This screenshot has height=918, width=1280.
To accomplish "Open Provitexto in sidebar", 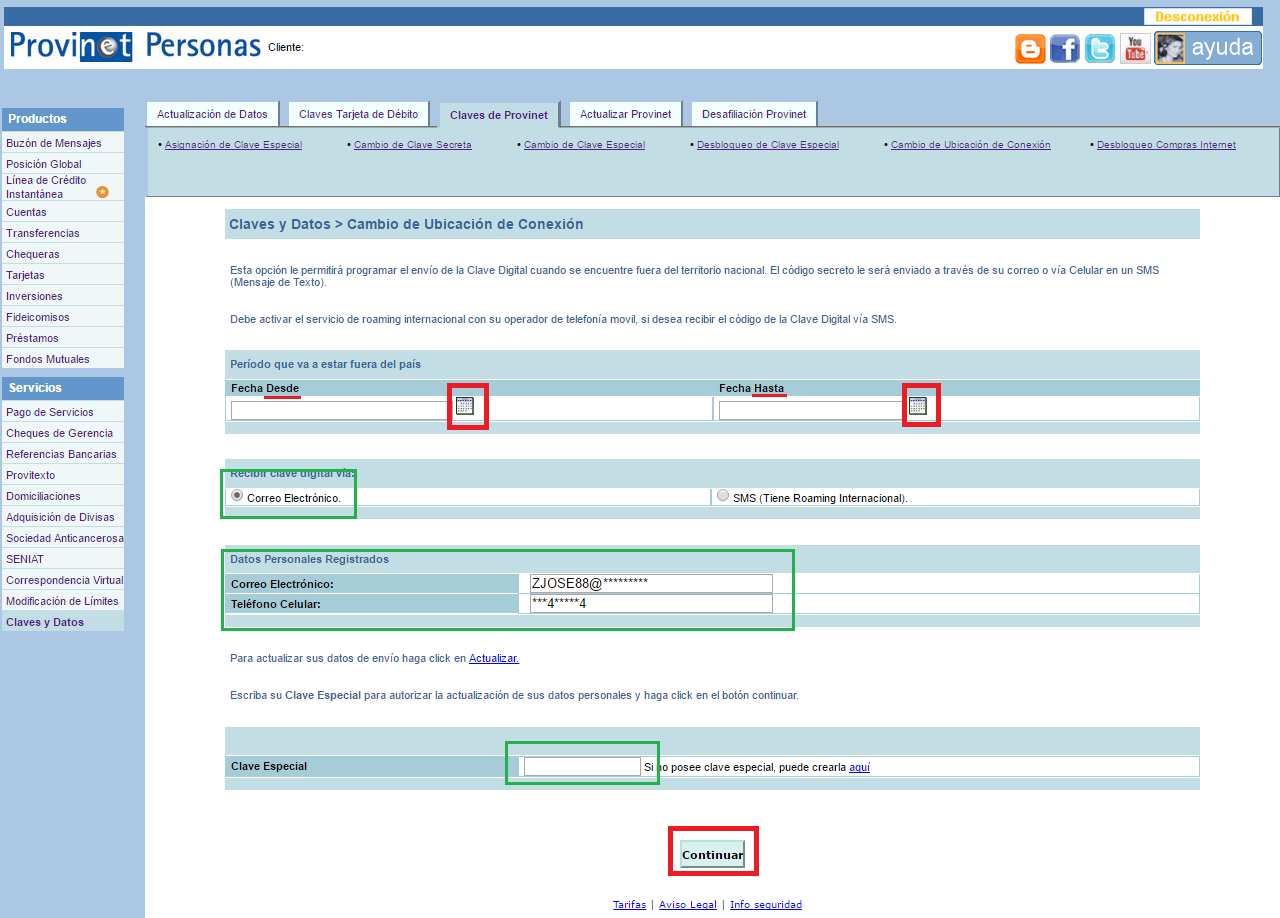I will tap(63, 475).
